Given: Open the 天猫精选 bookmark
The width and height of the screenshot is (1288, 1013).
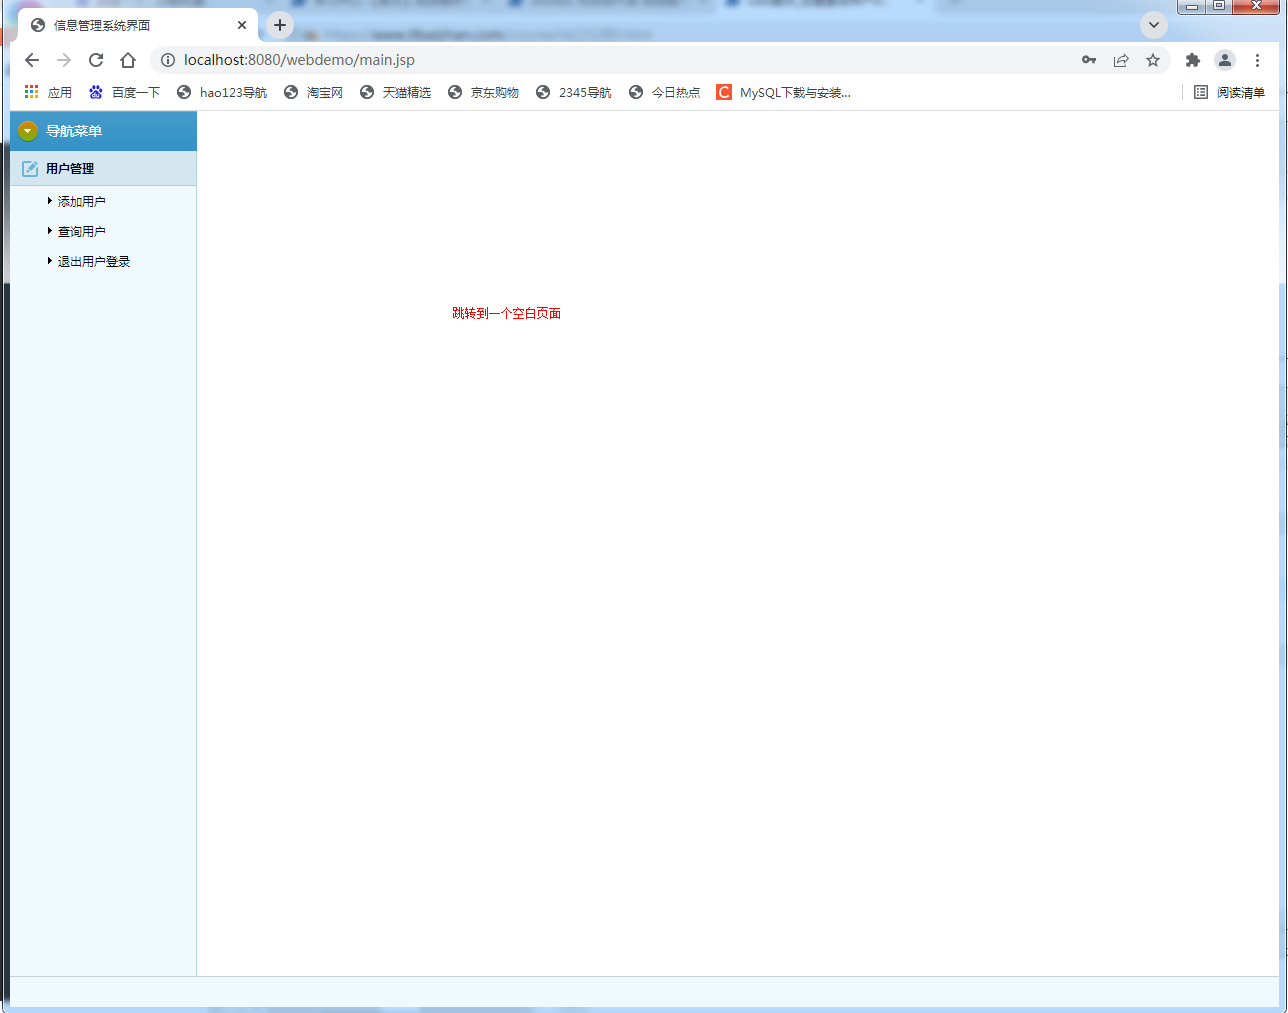Looking at the screenshot, I should tap(395, 92).
